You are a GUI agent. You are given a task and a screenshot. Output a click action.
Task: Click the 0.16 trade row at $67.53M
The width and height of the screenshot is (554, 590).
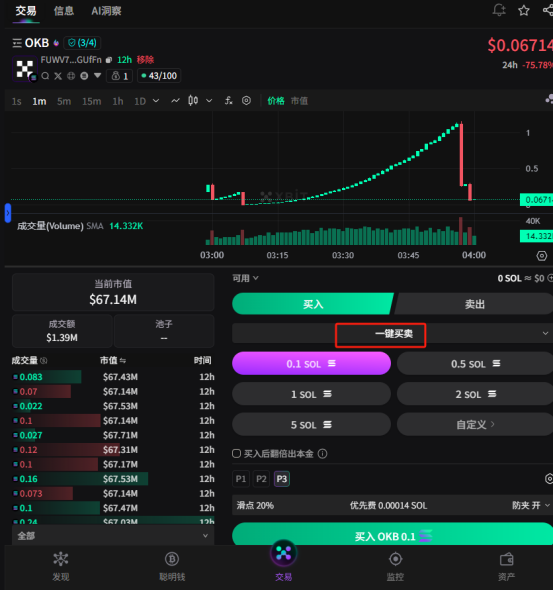click(113, 479)
